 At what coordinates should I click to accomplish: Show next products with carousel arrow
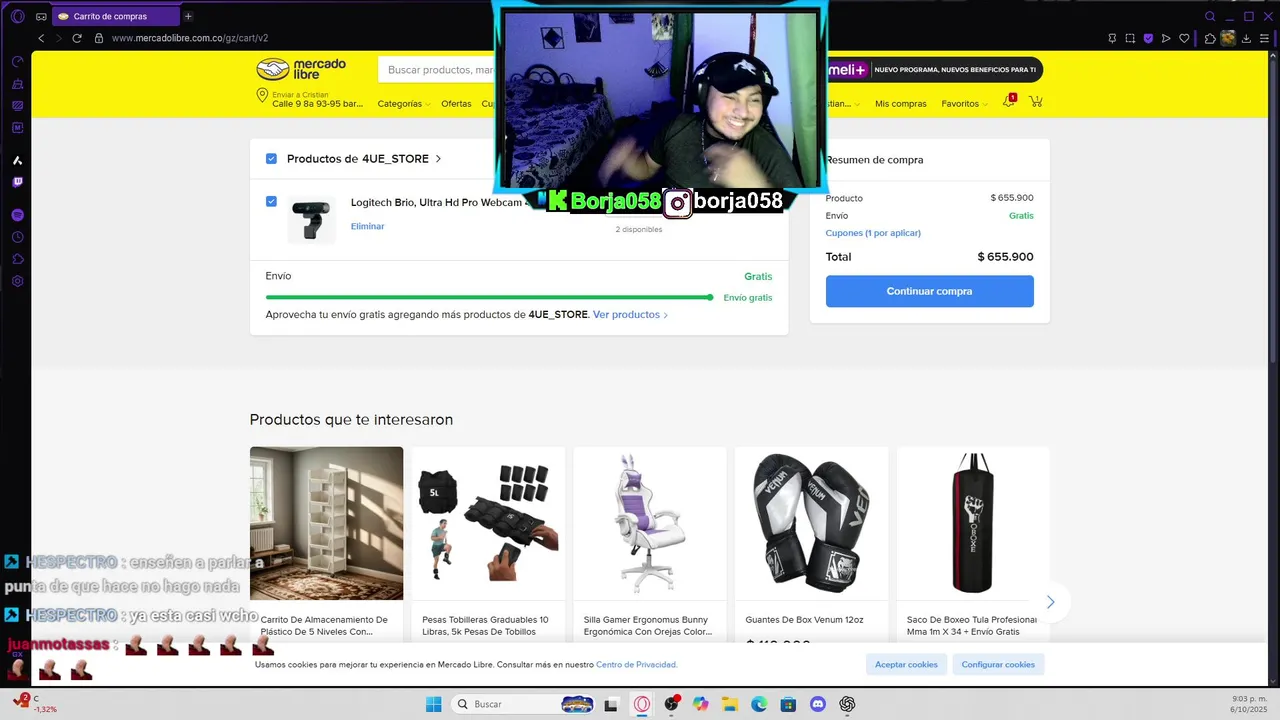[1050, 602]
